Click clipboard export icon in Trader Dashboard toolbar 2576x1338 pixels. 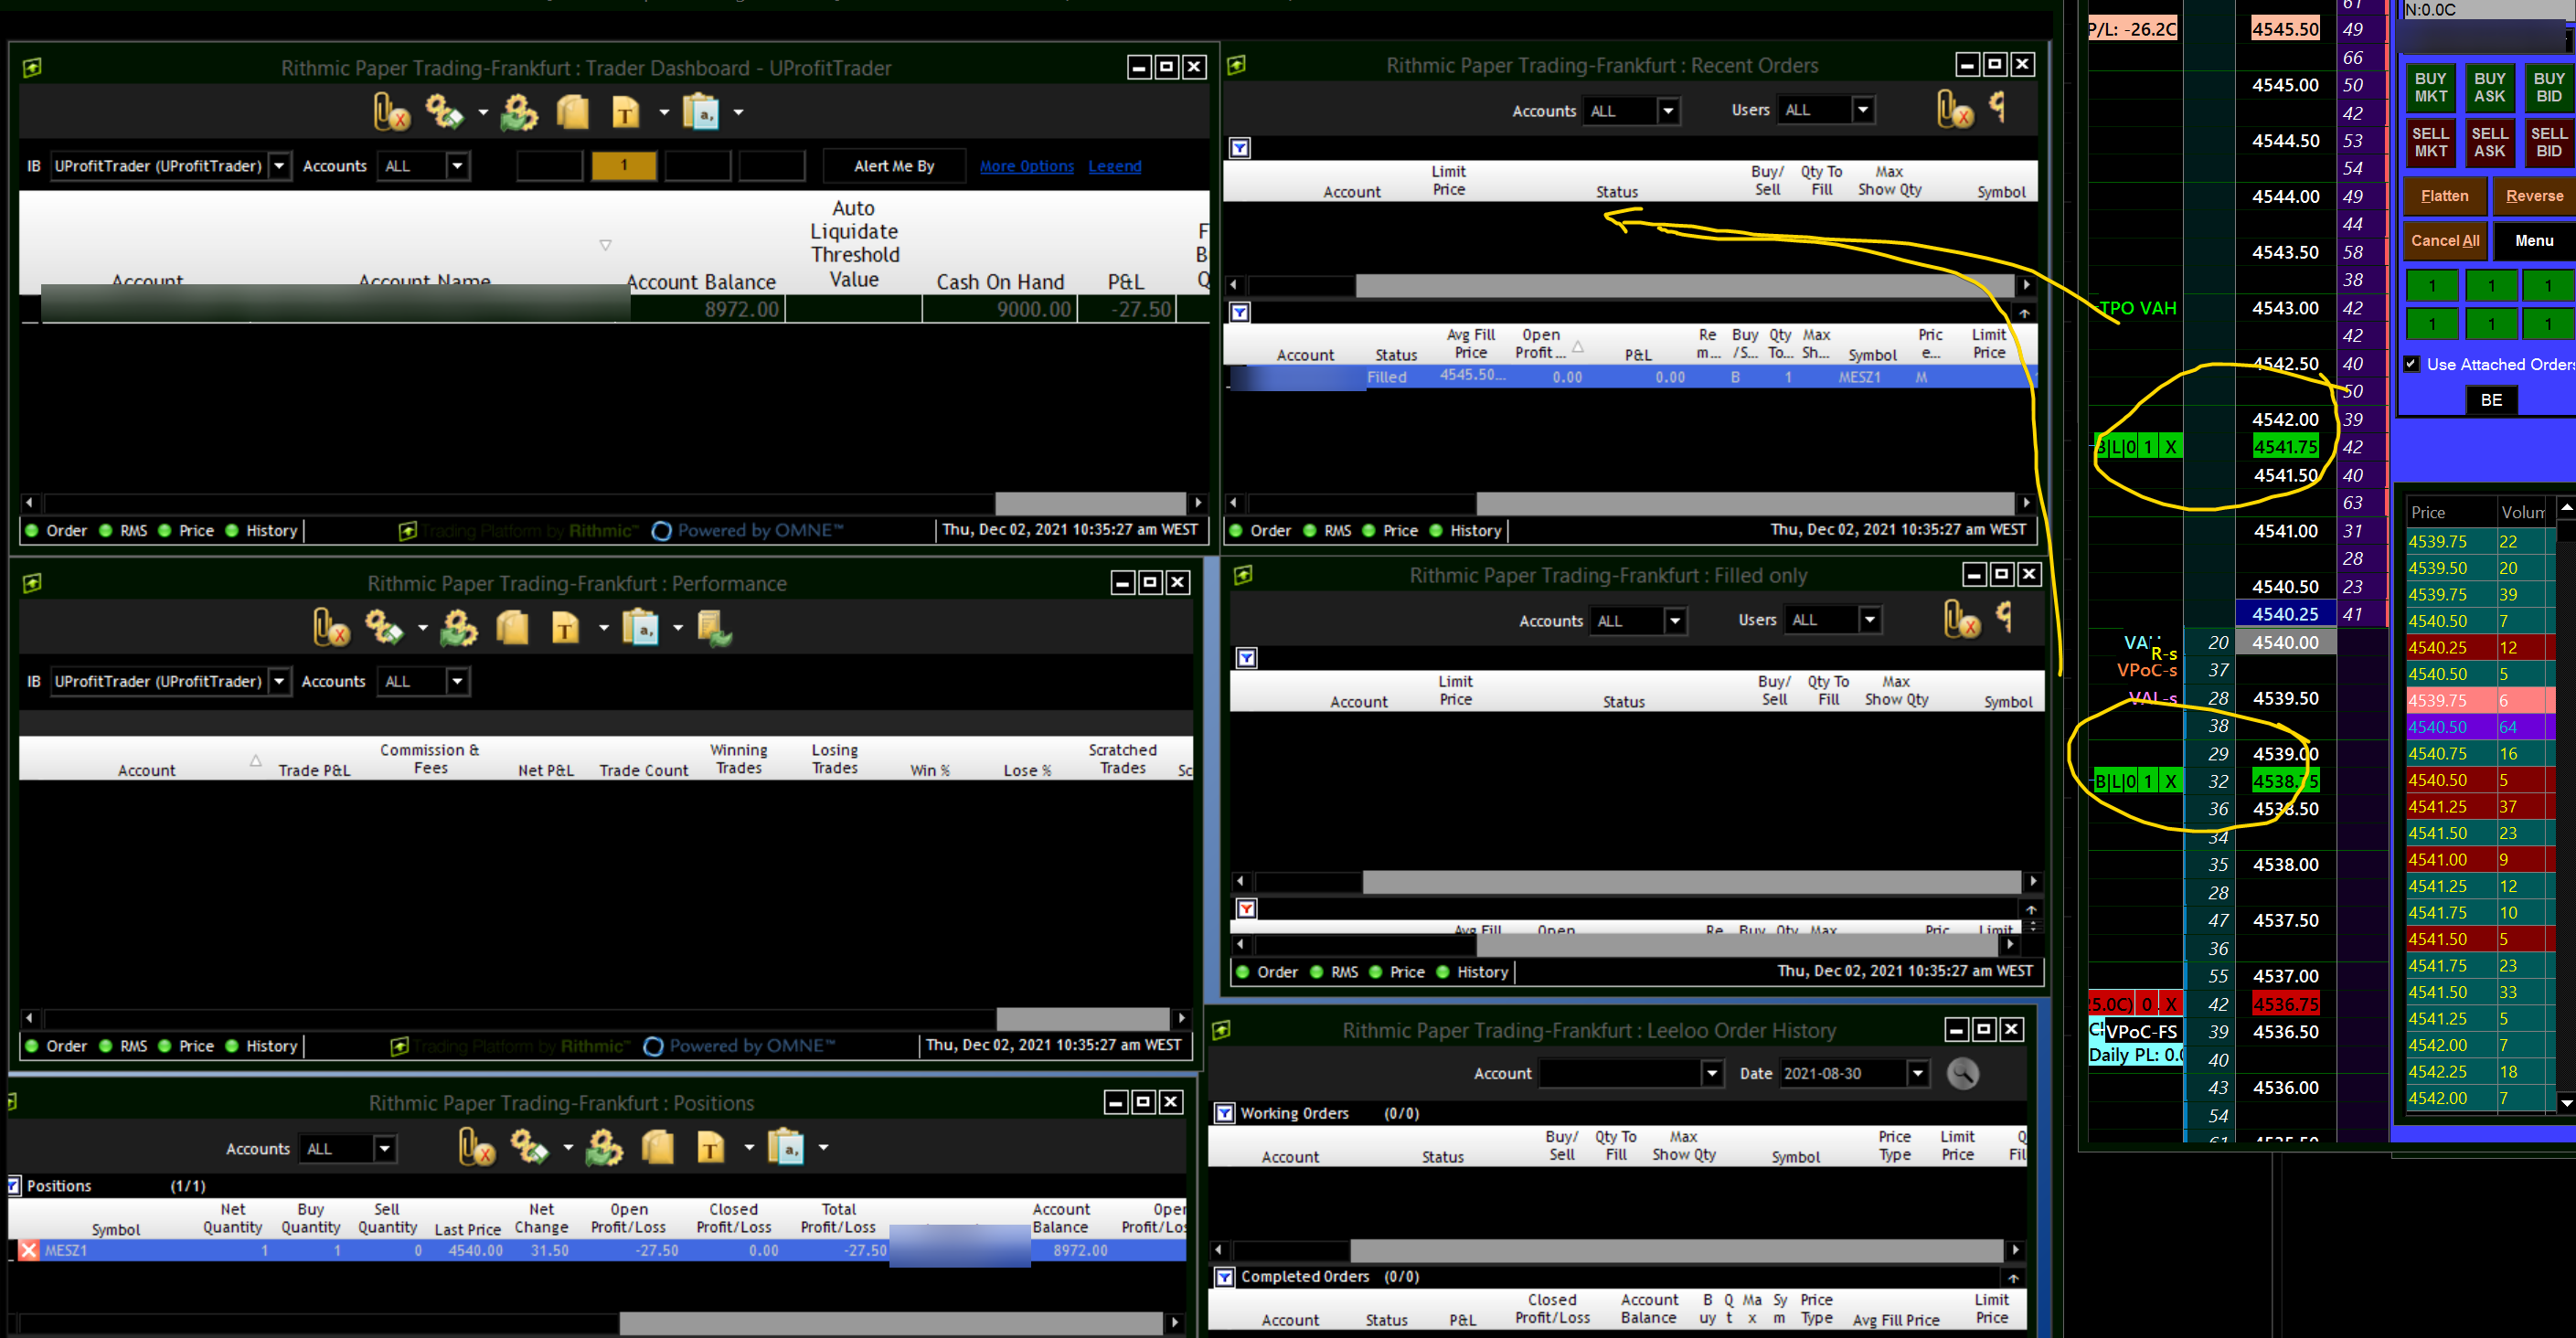(702, 112)
